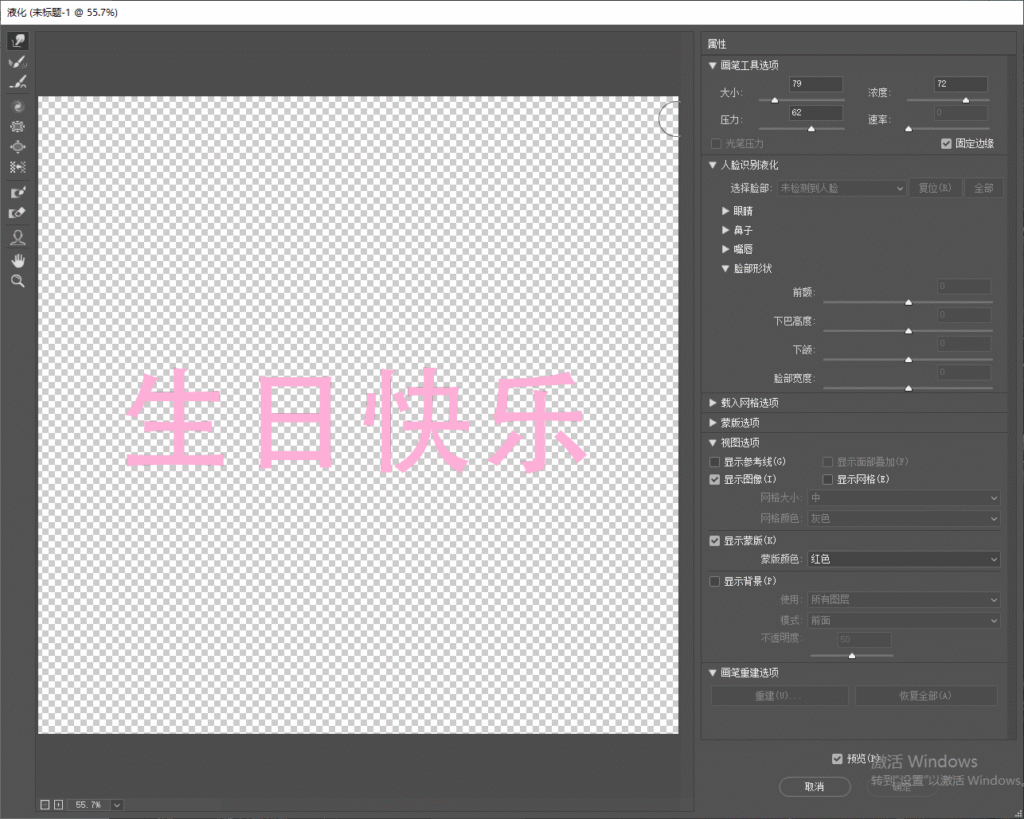Adjust the 脸部宽度 slider

click(x=908, y=388)
